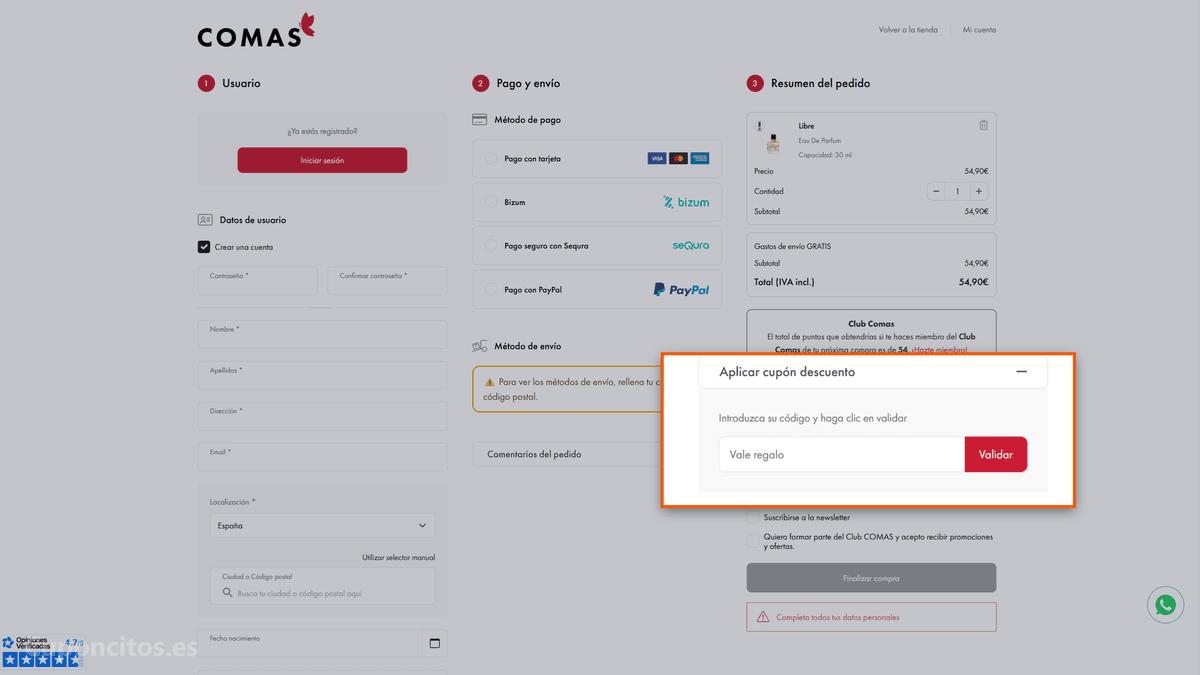Screen dimensions: 1200x675
Task: Click the Validar coupon button
Action: (996, 455)
